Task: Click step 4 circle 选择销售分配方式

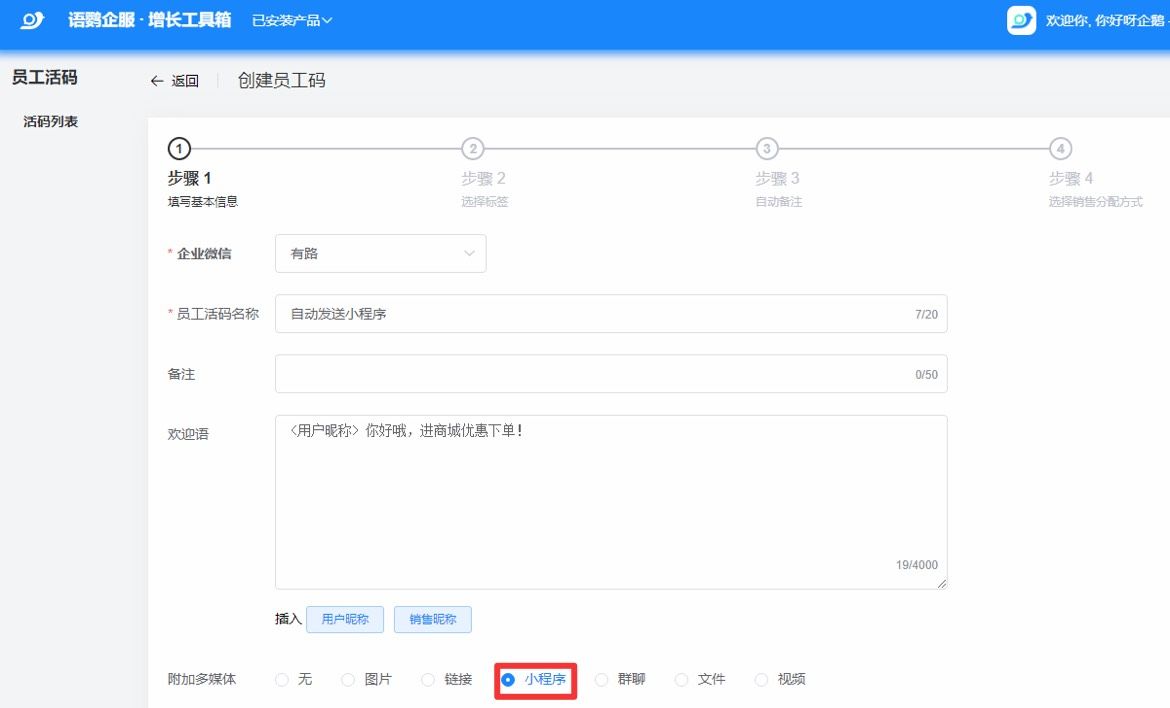Action: [1060, 149]
